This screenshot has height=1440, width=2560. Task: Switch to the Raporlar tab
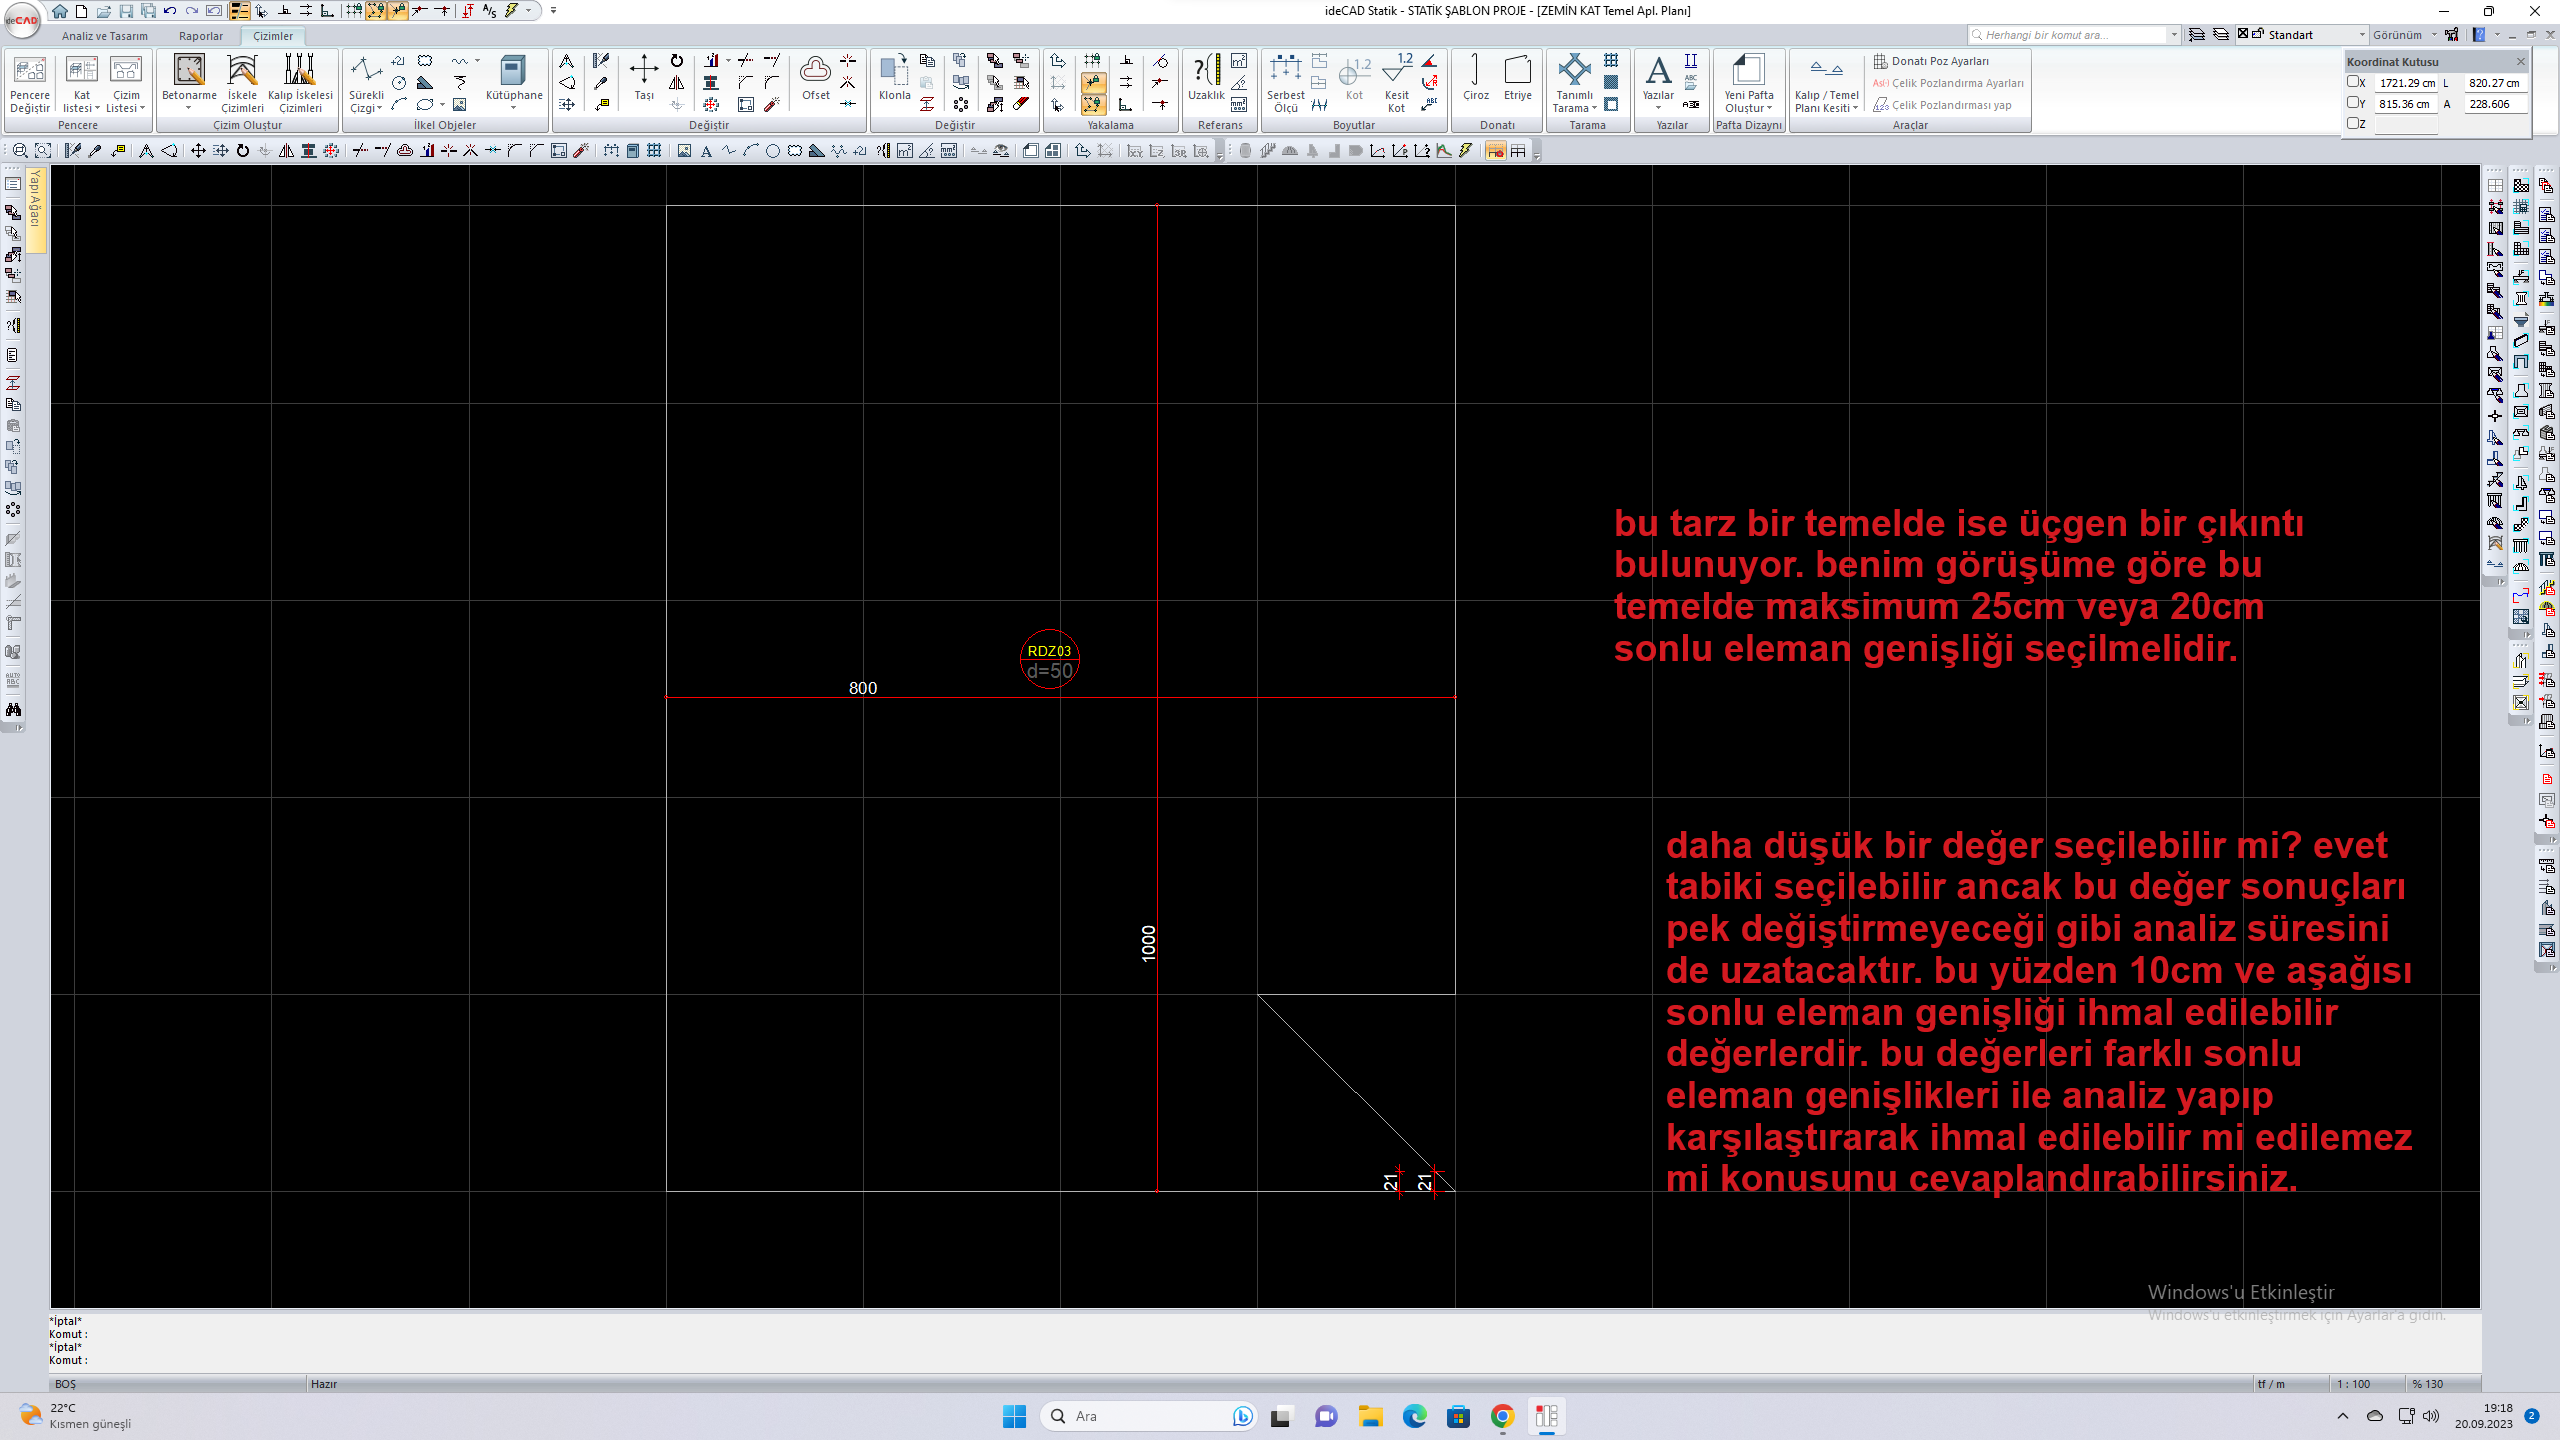click(x=201, y=36)
